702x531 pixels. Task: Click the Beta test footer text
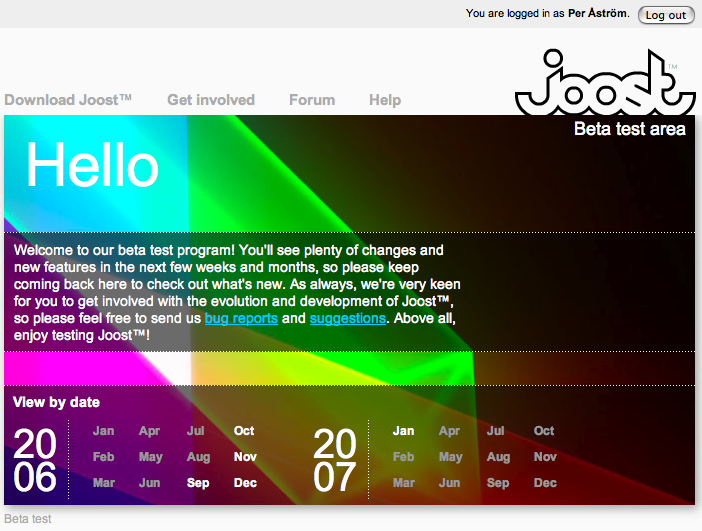tap(28, 519)
